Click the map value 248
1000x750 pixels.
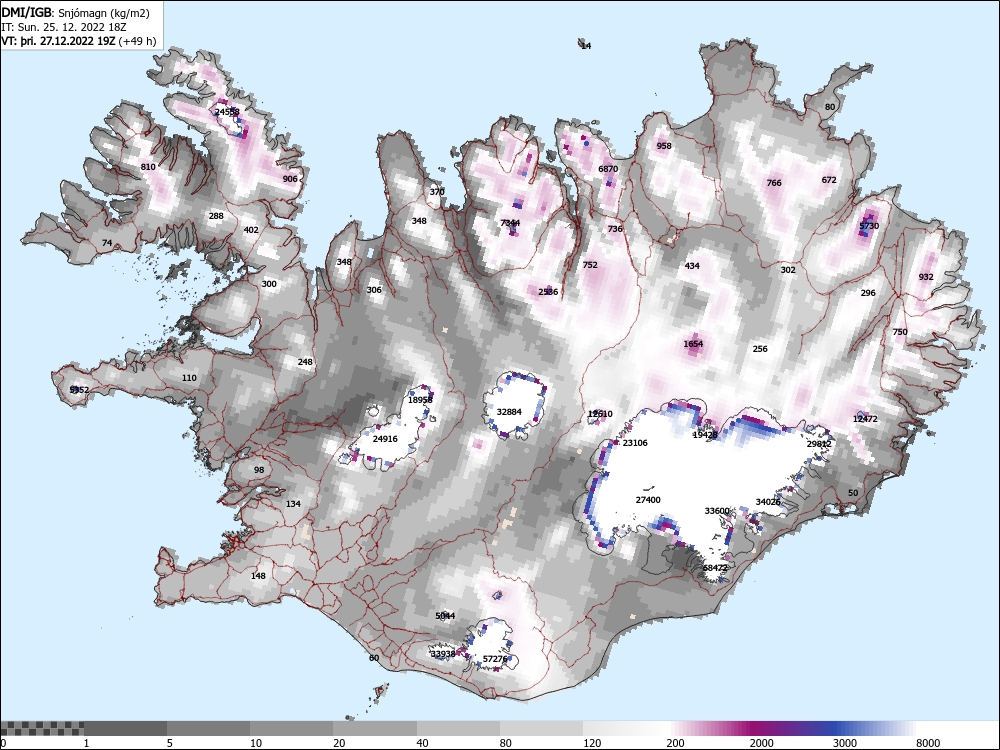[x=305, y=362]
